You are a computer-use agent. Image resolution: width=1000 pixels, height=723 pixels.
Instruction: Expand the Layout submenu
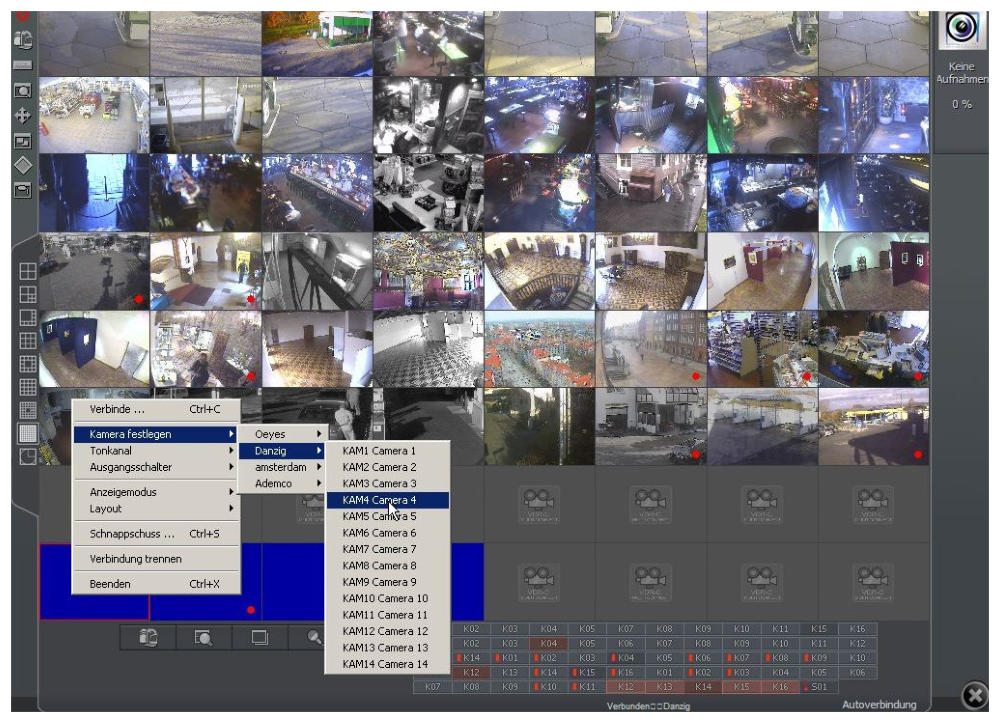(155, 508)
